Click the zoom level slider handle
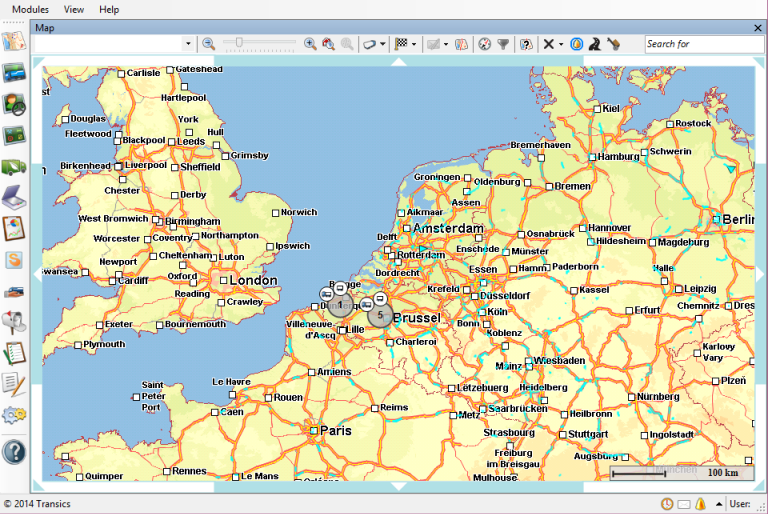Image resolution: width=768 pixels, height=514 pixels. pyautogui.click(x=239, y=43)
